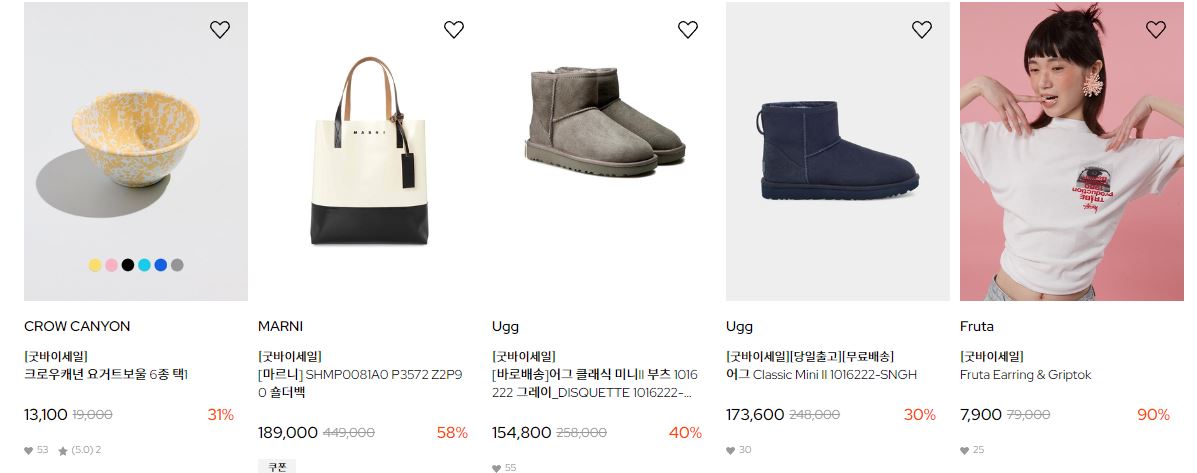This screenshot has width=1197, height=473.
Task: Open the navy Ugg boot thumbnail
Action: pos(837,151)
